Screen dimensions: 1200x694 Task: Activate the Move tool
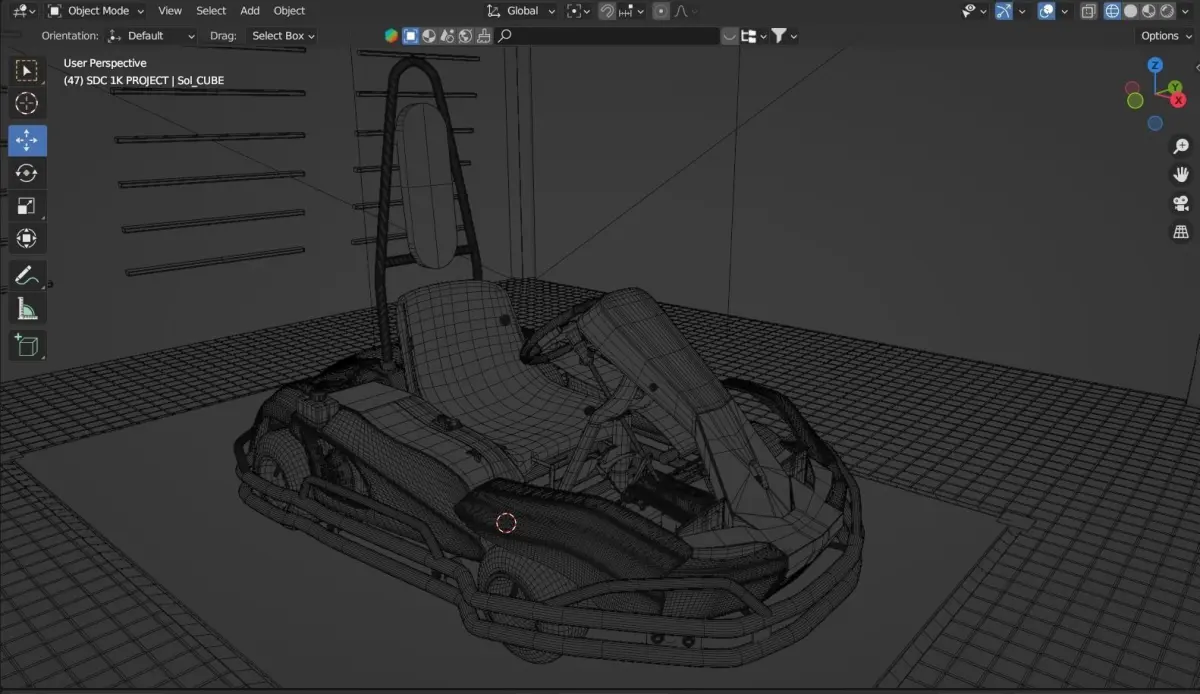point(27,141)
